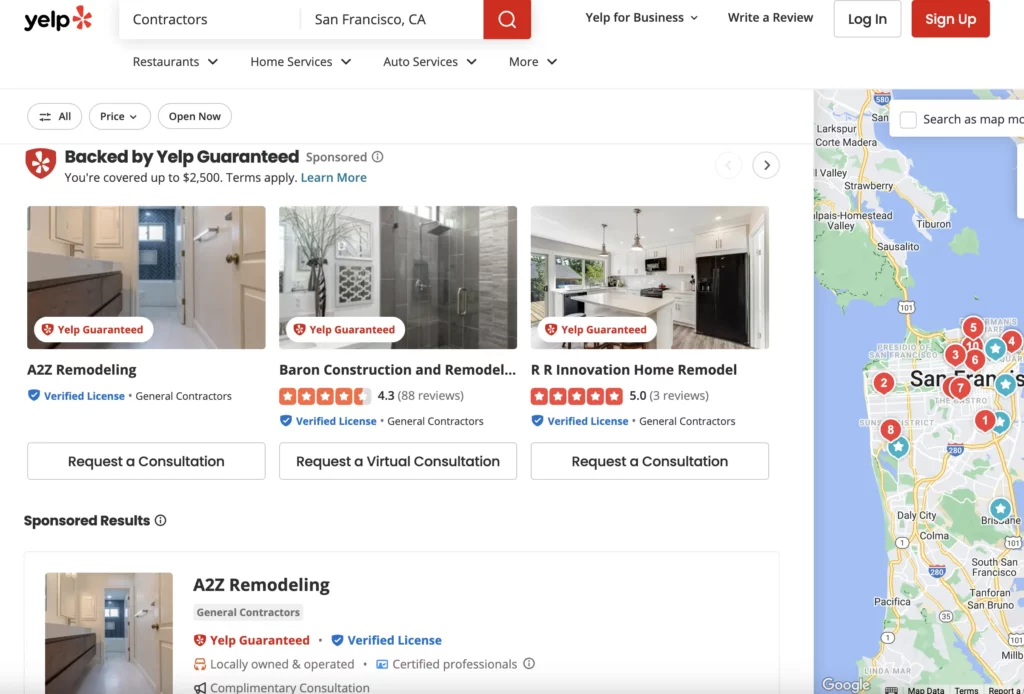Click the star rating of Baron Construction
Viewport: 1024px width, 694px height.
point(325,396)
